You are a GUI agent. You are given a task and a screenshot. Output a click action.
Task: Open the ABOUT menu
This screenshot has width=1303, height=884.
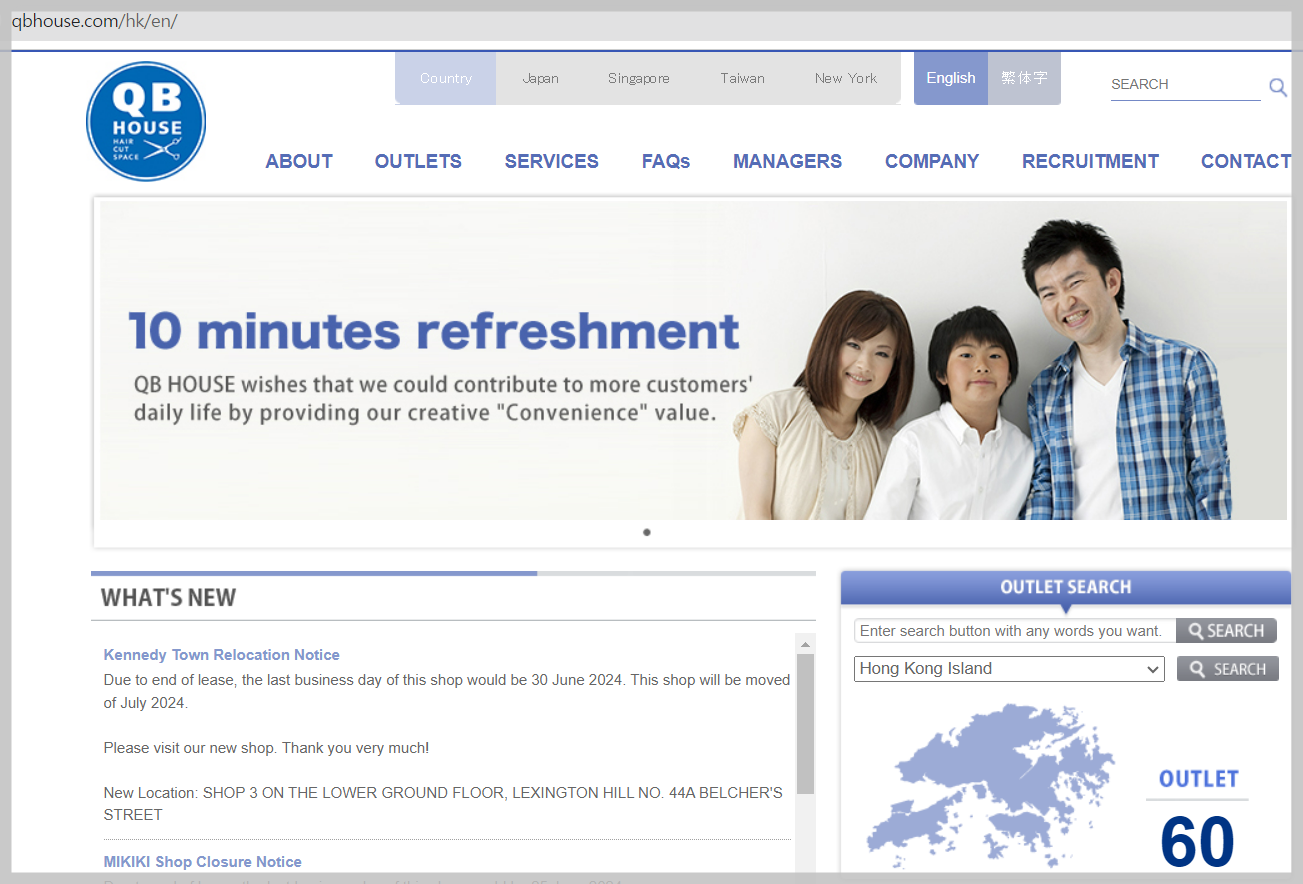pyautogui.click(x=299, y=161)
